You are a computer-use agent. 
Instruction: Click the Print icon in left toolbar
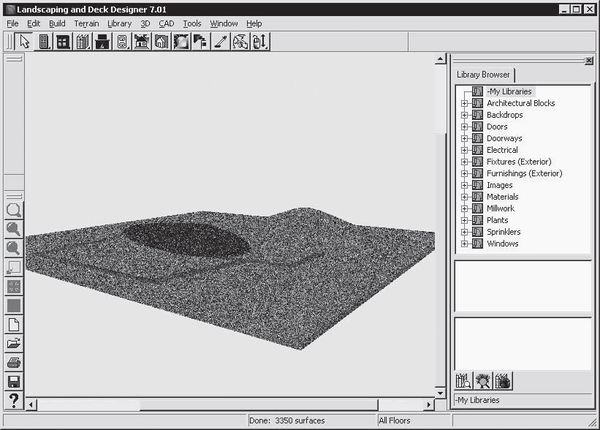tap(15, 363)
